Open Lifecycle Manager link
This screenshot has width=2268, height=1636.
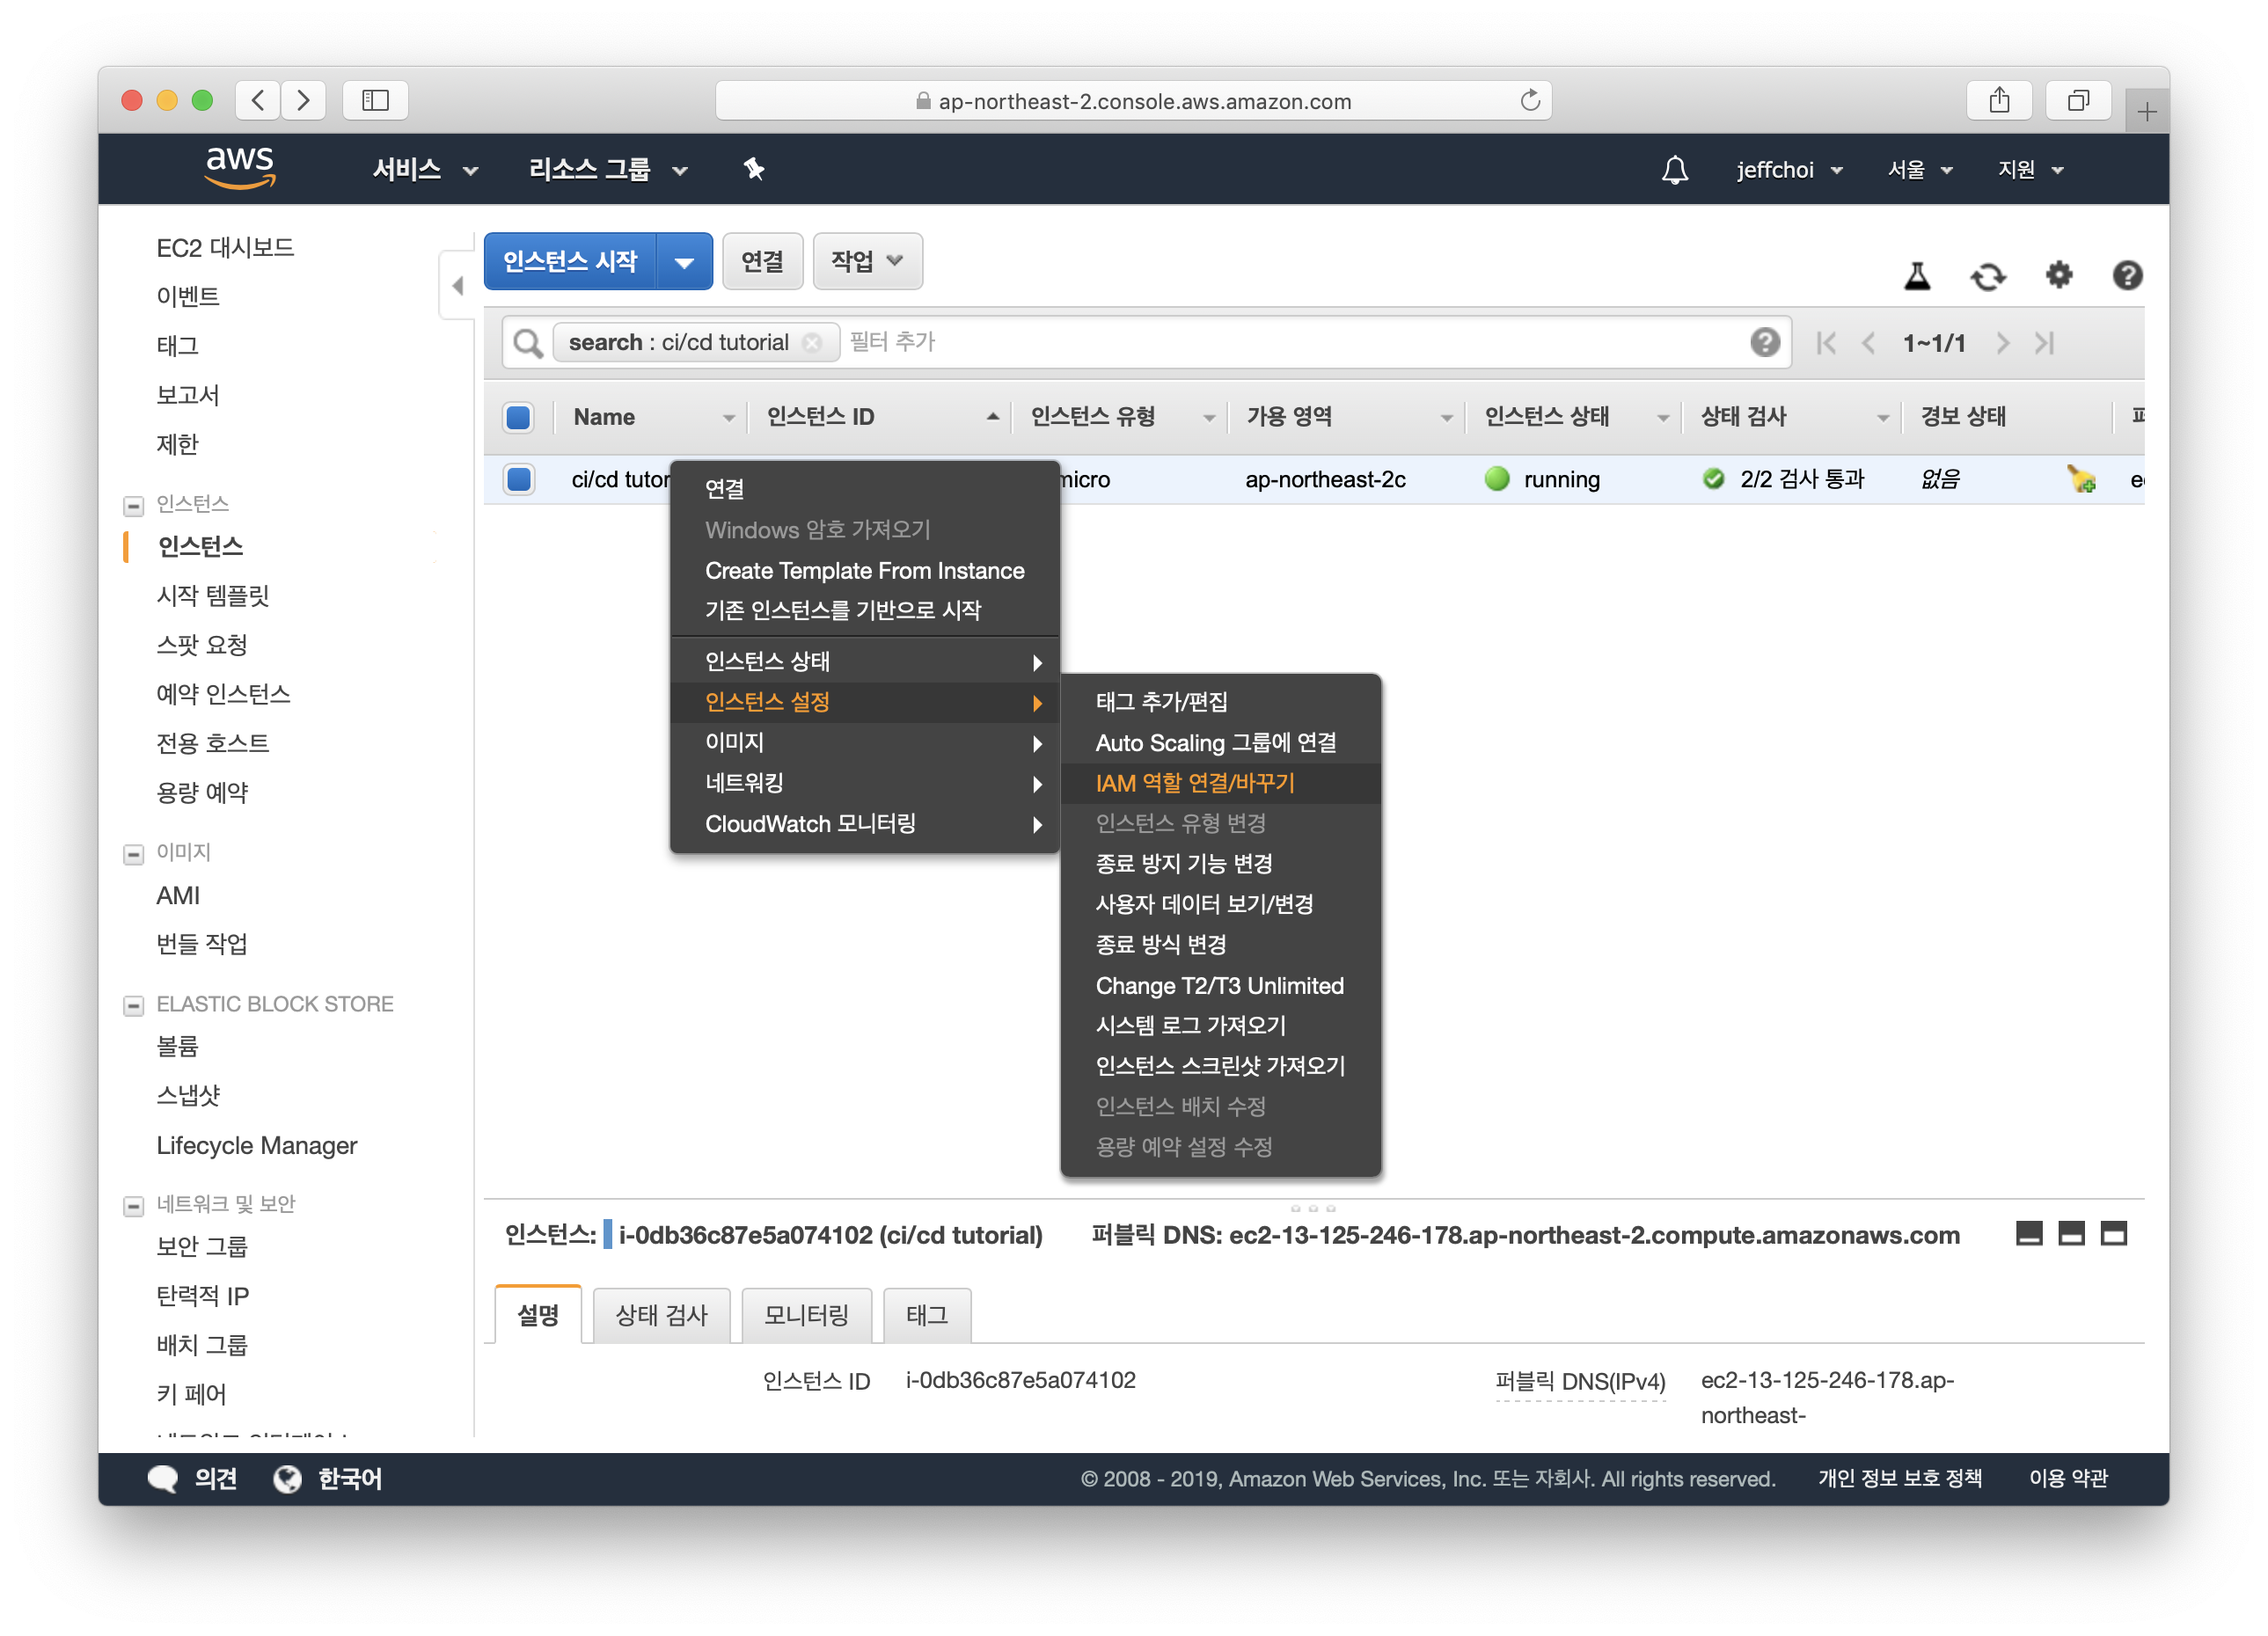pos(257,1145)
